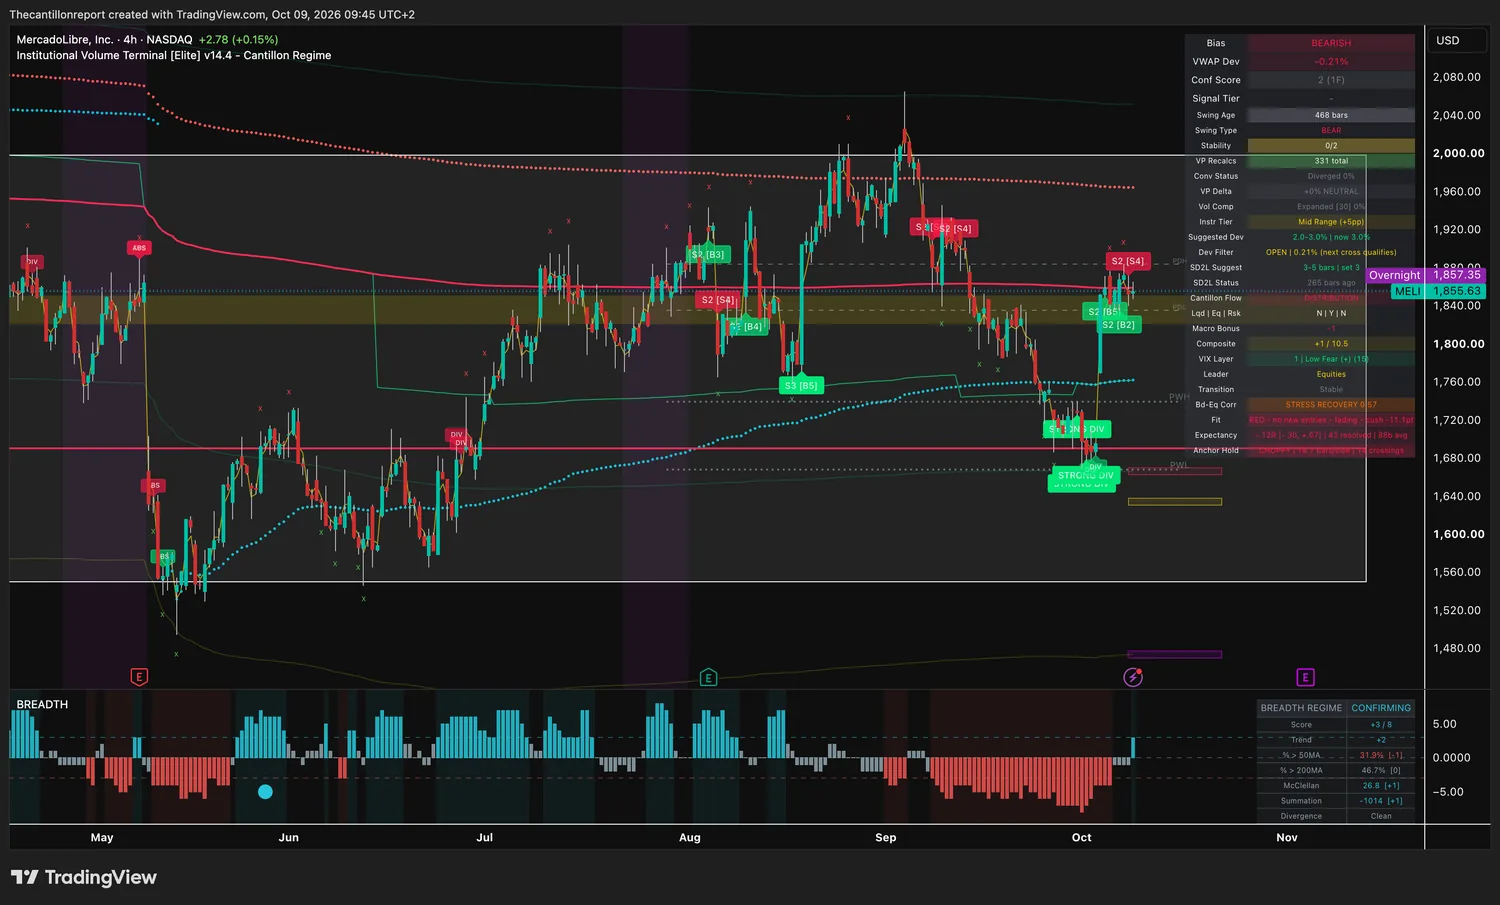The width and height of the screenshot is (1500, 905).
Task: Click the VP Recalcs value 331 total
Action: tap(1331, 161)
